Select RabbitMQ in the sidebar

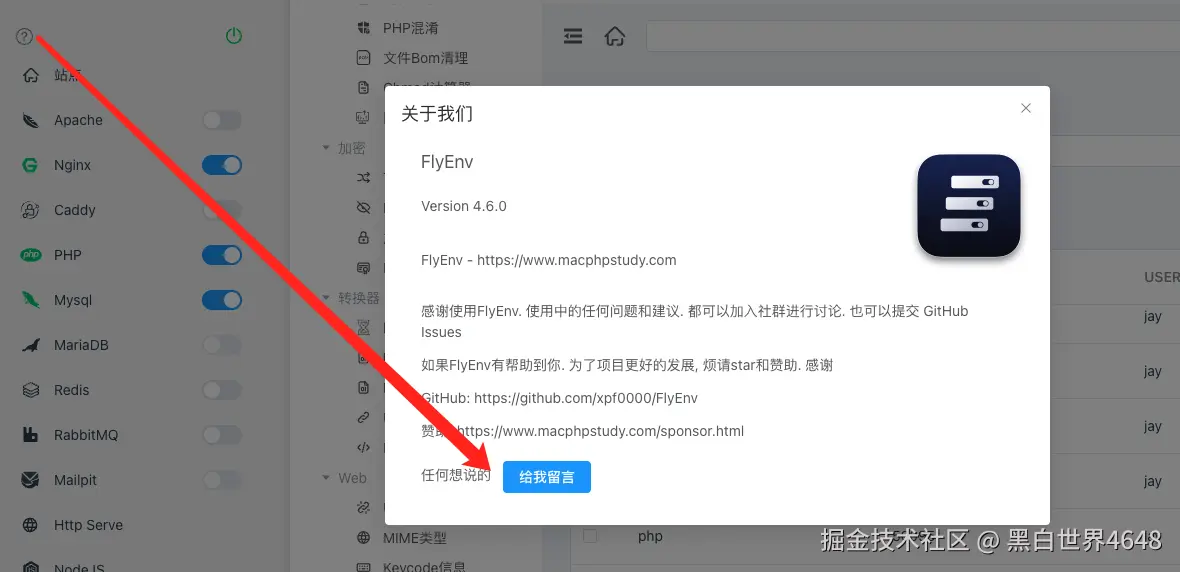pos(86,435)
